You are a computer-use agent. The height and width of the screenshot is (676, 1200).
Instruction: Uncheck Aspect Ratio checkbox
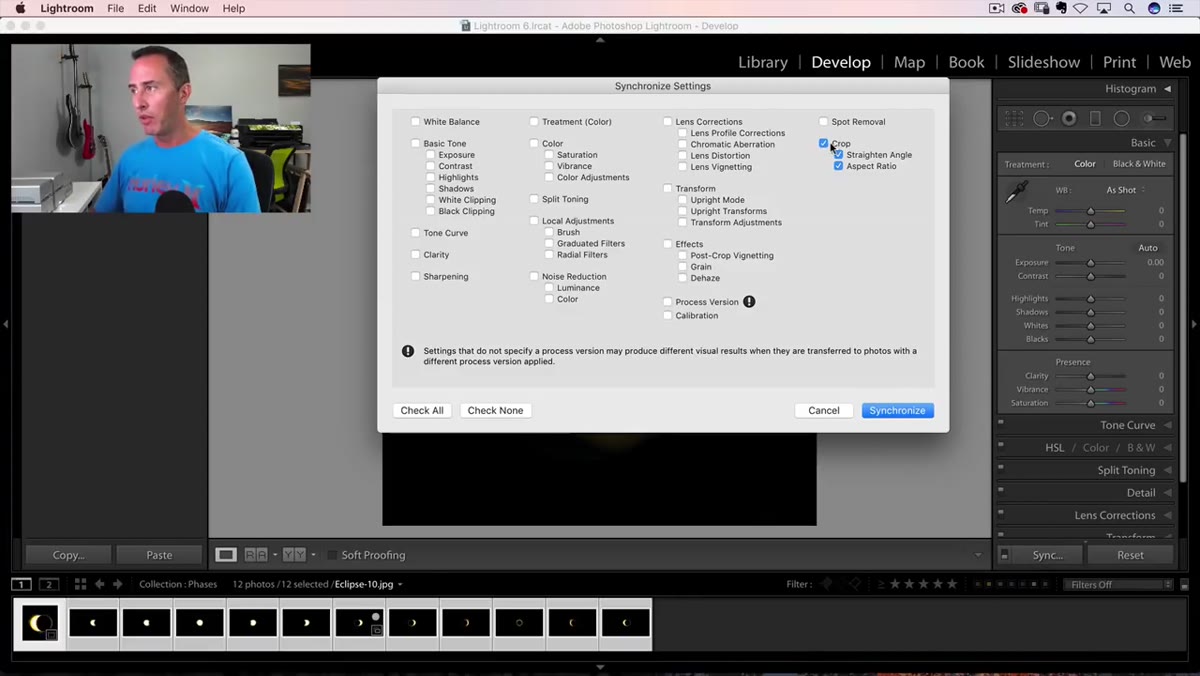pos(838,166)
